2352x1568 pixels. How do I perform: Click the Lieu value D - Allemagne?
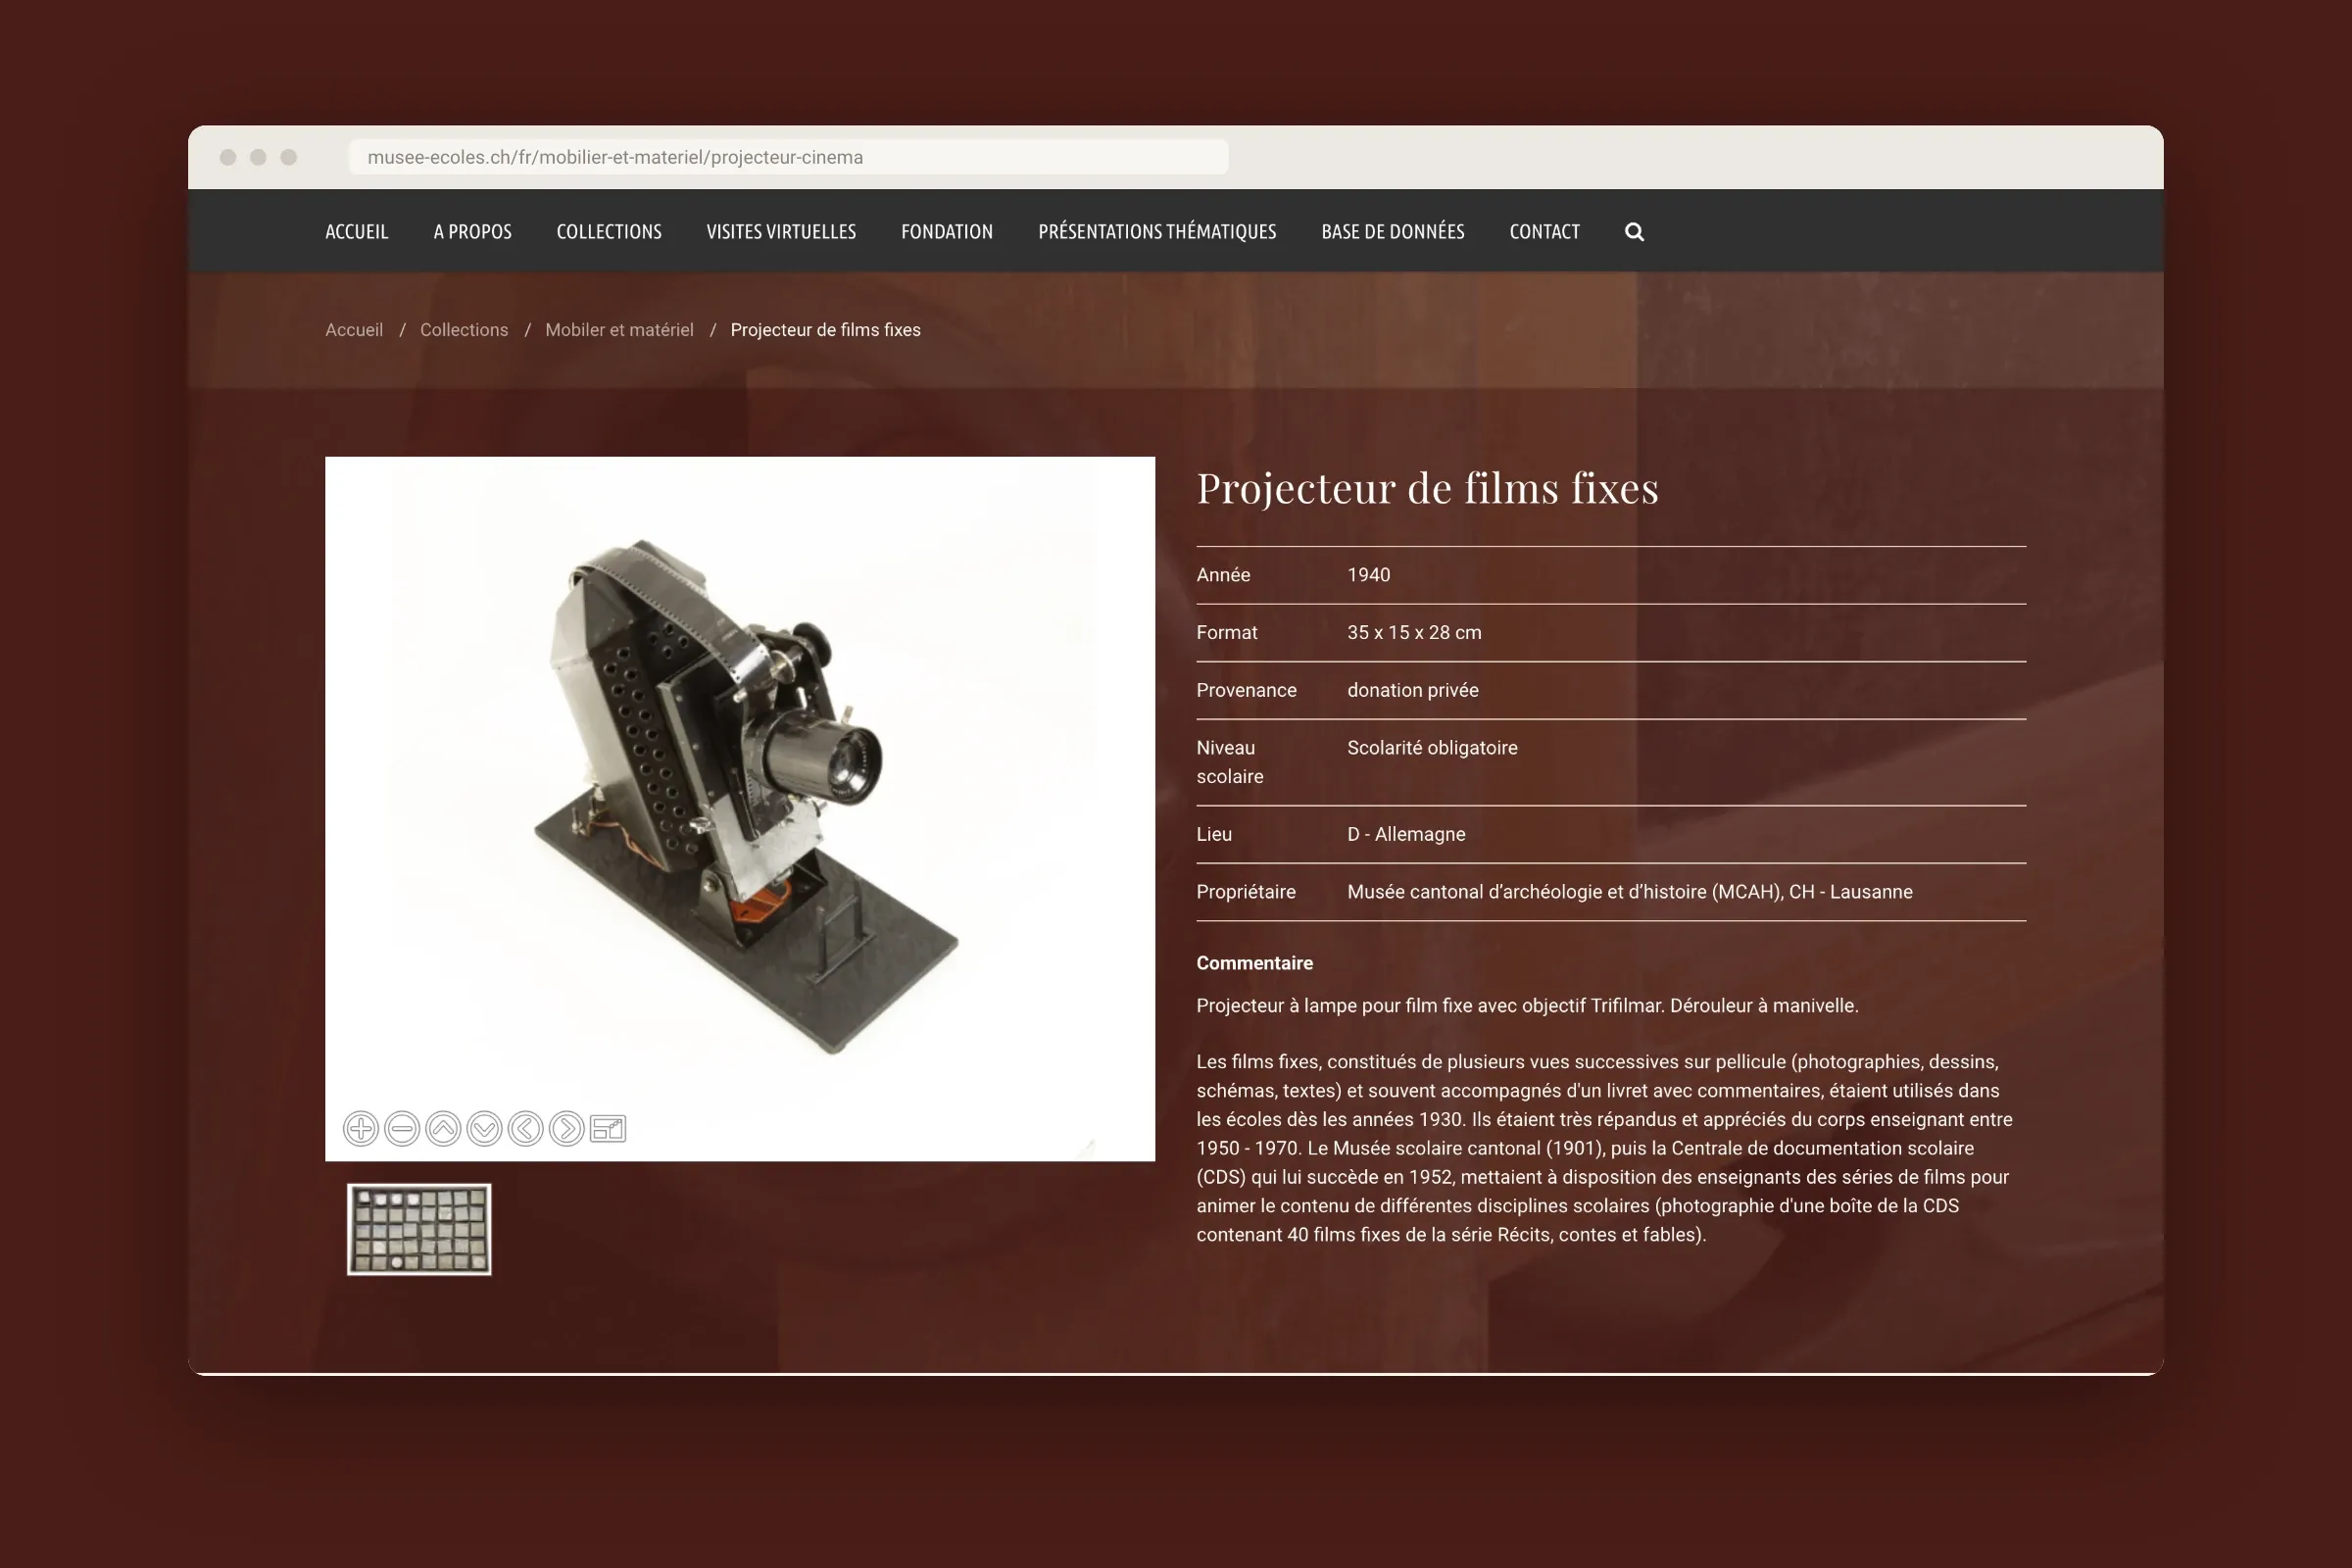[1406, 834]
